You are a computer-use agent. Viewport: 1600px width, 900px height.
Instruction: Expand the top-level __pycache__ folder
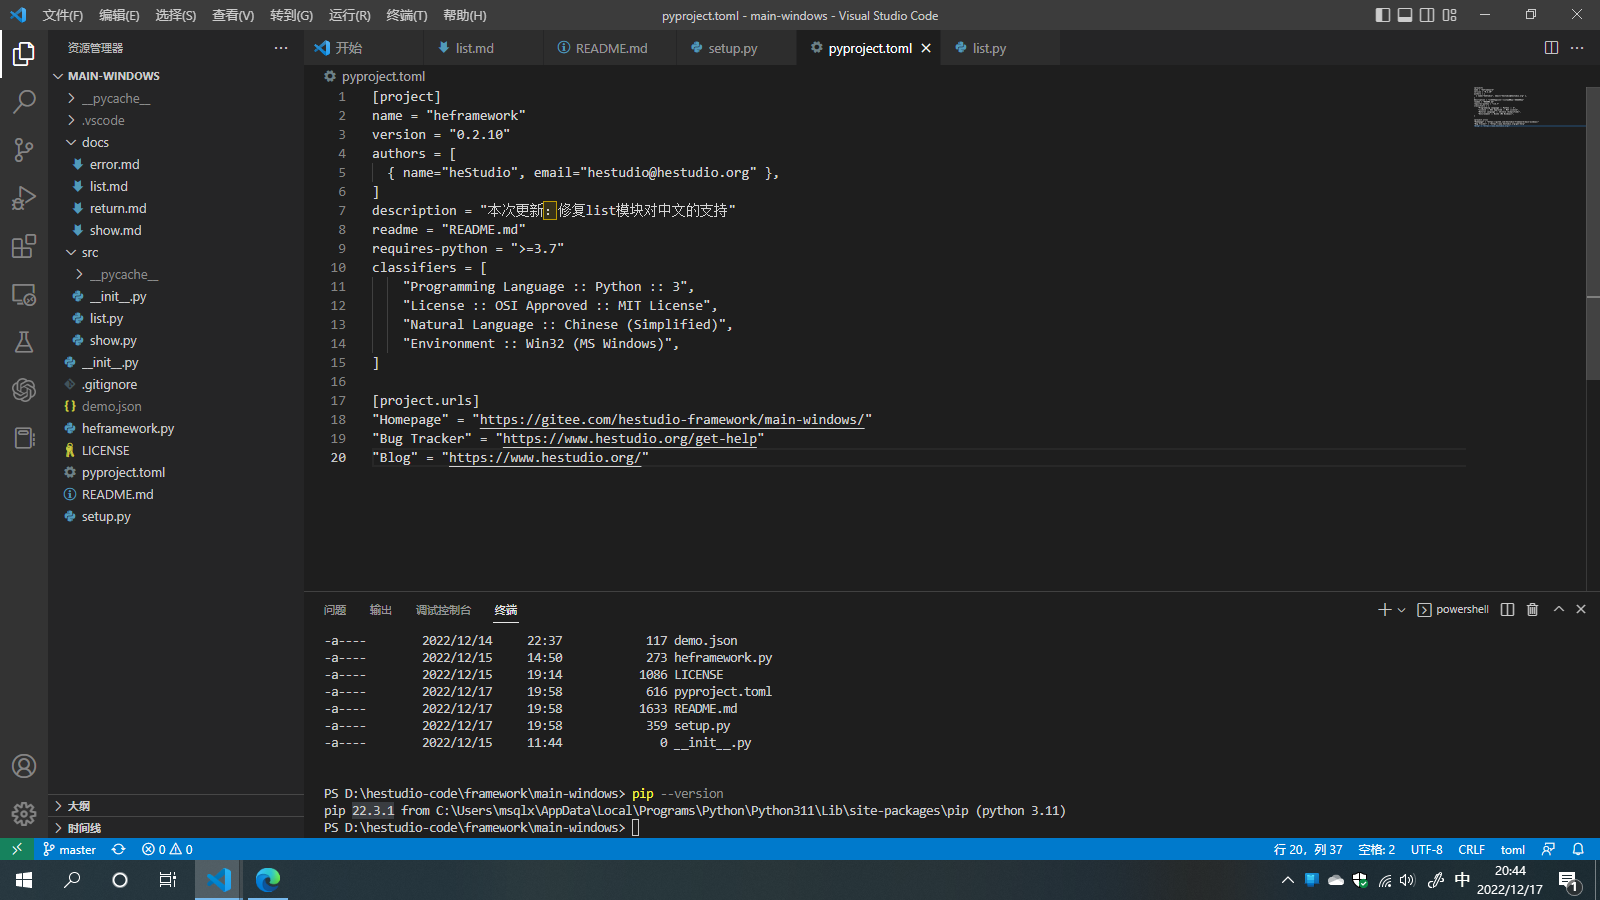tap(176, 98)
